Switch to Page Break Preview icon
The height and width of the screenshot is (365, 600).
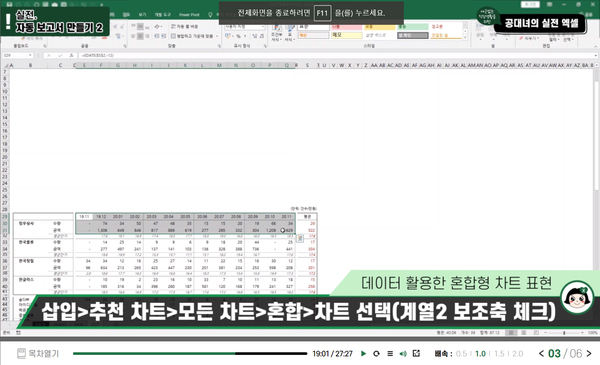coord(536,333)
